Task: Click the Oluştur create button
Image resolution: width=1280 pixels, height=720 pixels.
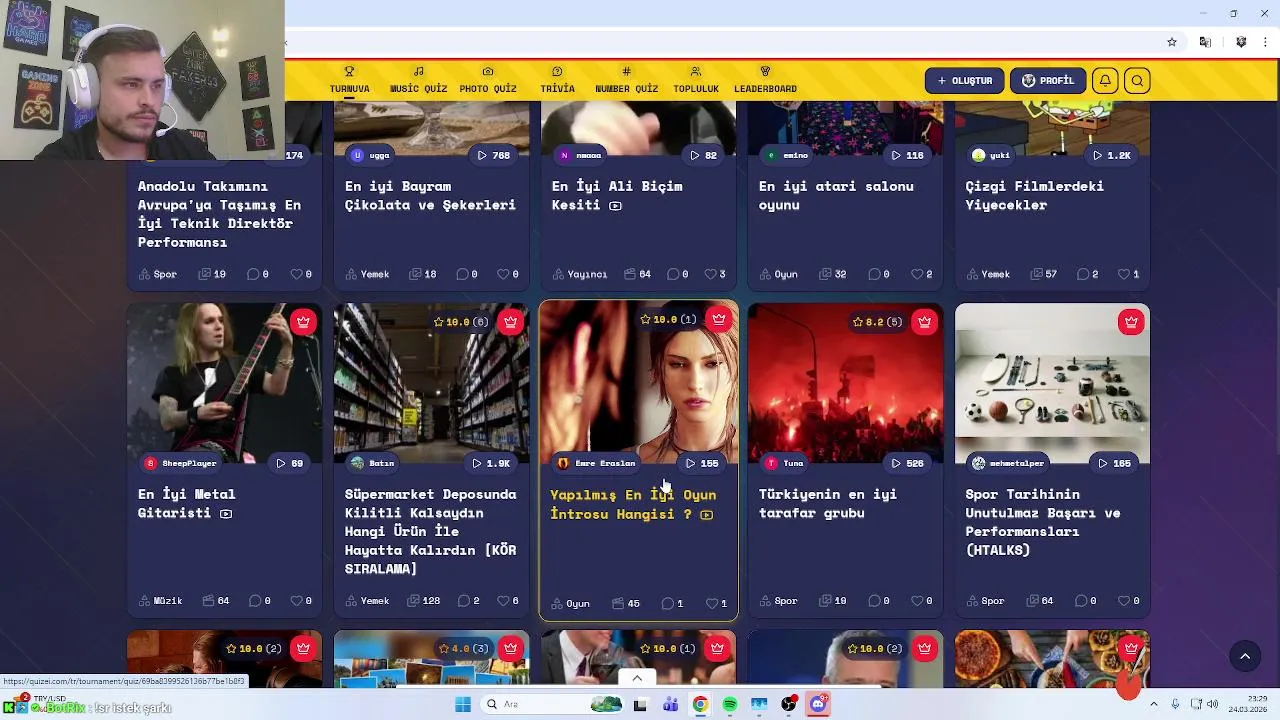Action: 964,81
